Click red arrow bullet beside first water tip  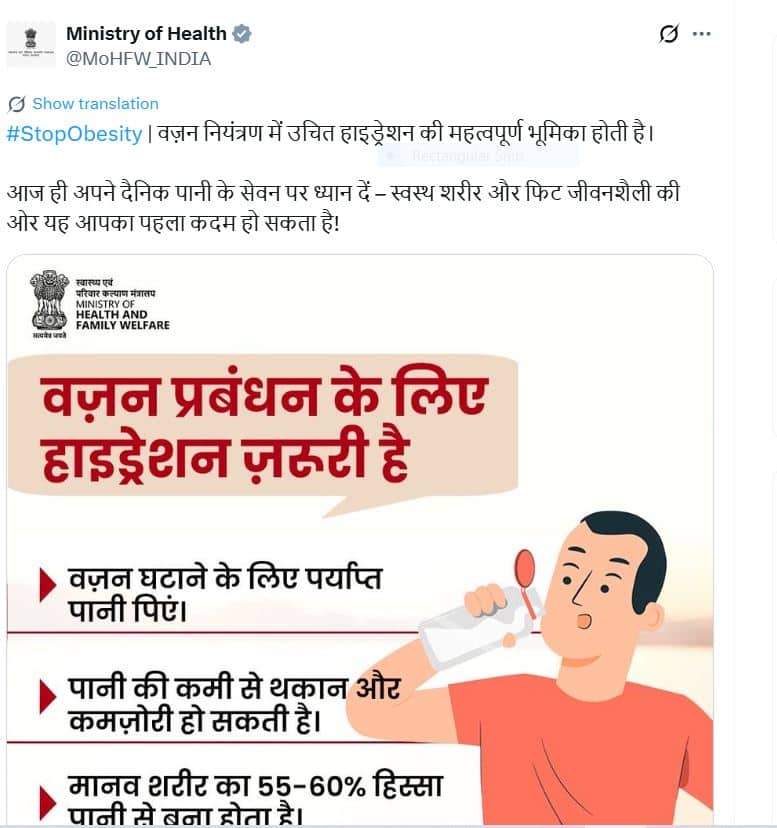coord(48,585)
